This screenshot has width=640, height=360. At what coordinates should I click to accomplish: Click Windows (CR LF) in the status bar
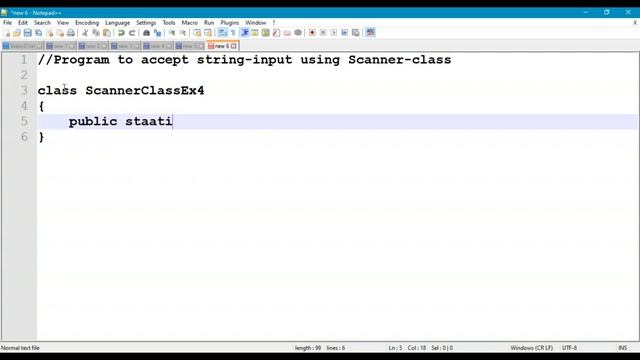(531, 348)
